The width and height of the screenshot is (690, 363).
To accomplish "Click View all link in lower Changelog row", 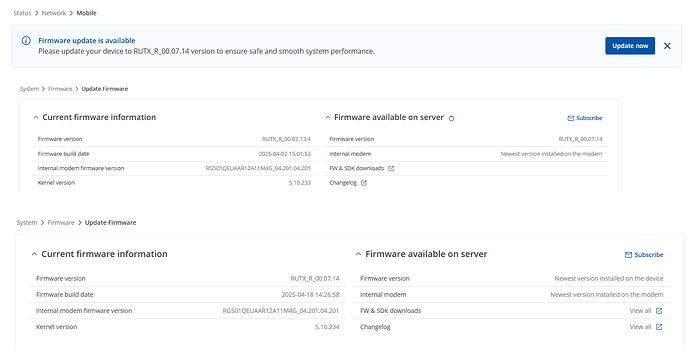I will coord(640,327).
